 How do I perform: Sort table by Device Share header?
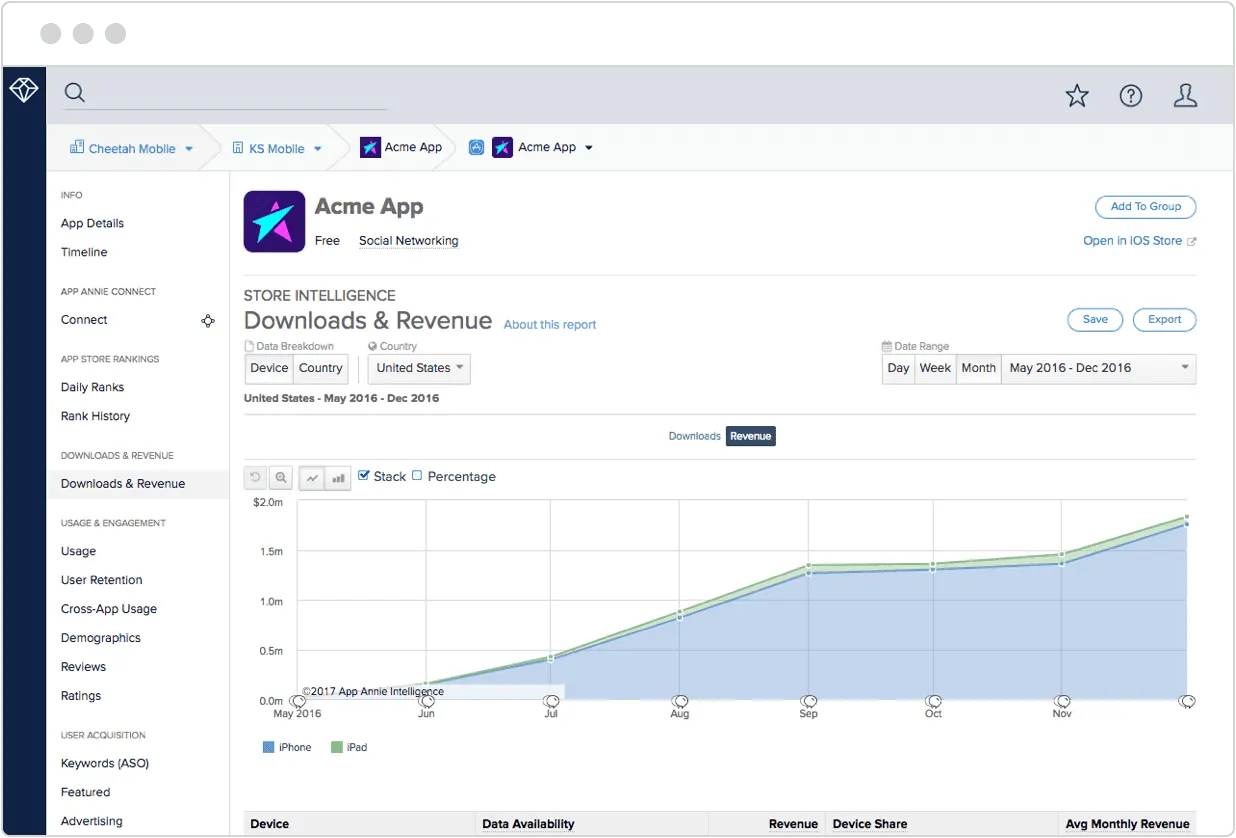coord(870,825)
